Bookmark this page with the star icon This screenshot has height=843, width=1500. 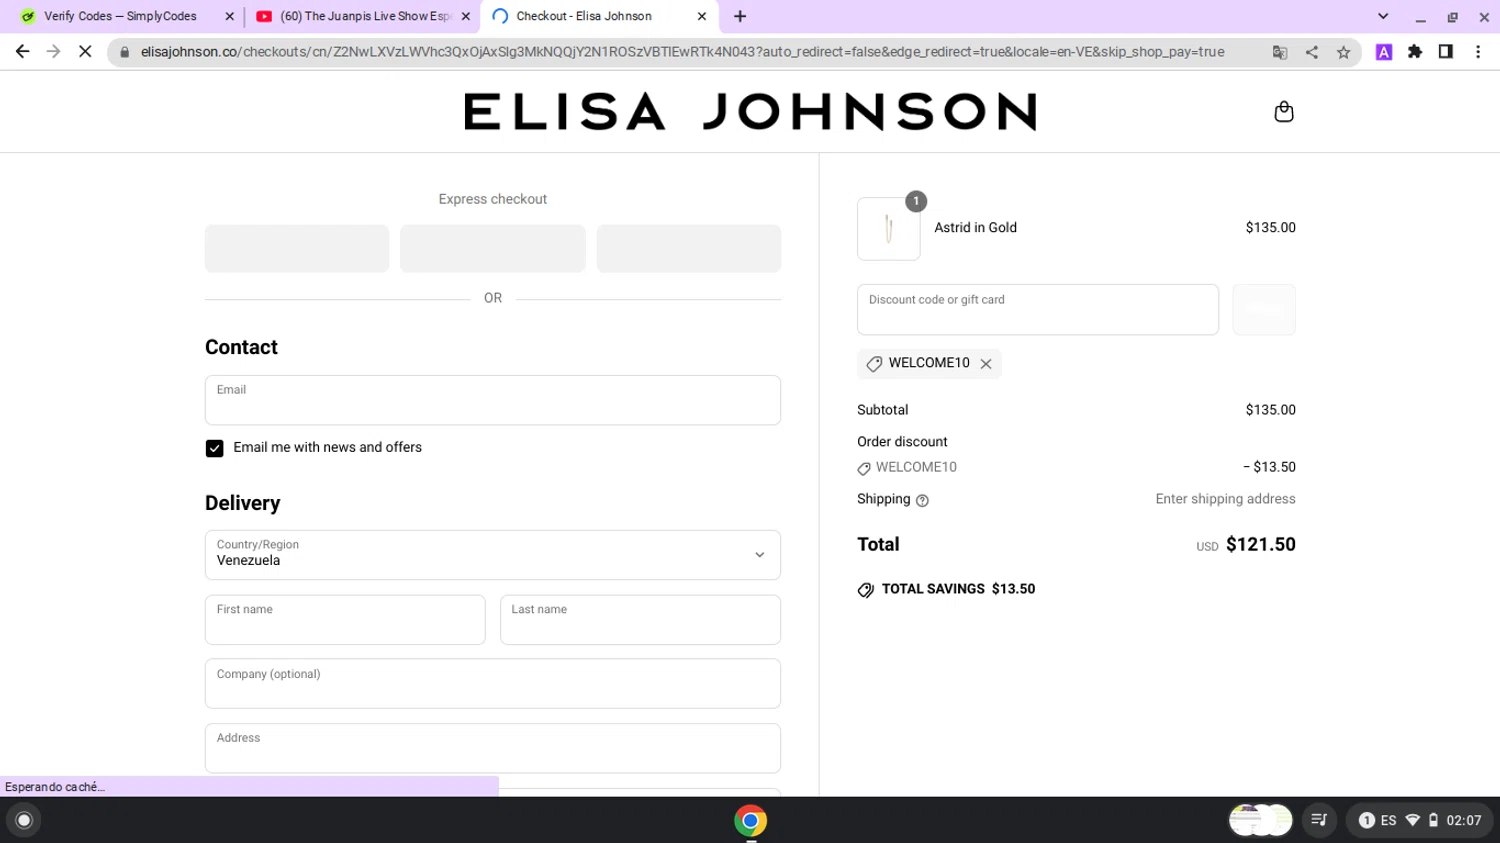[1343, 52]
